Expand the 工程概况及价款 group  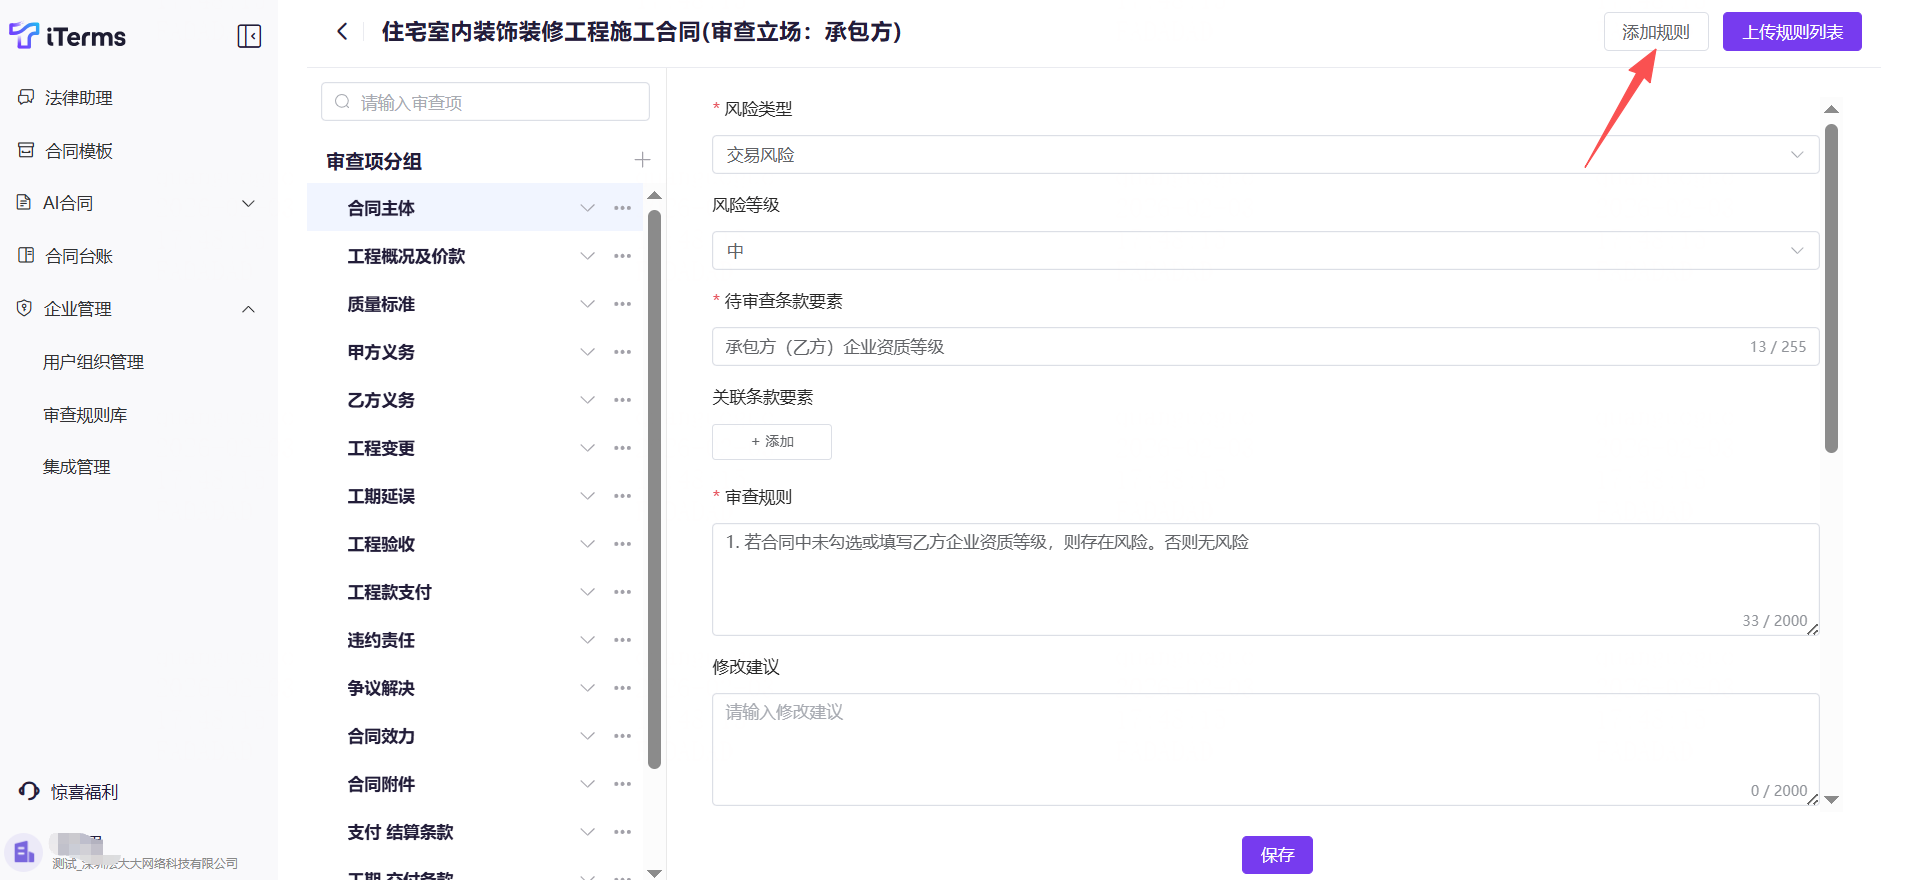[587, 256]
